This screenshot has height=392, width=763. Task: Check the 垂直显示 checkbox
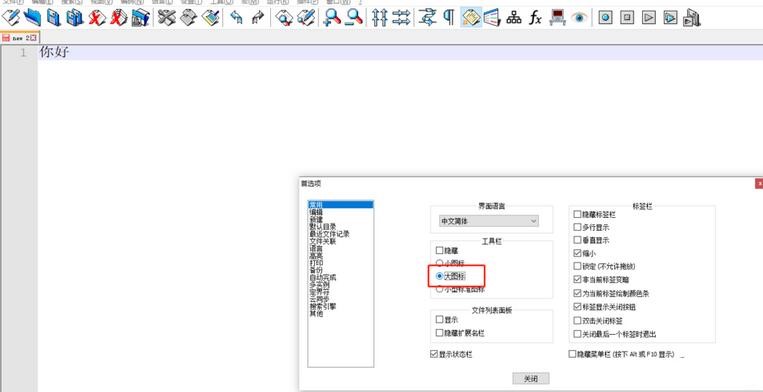pyautogui.click(x=578, y=240)
